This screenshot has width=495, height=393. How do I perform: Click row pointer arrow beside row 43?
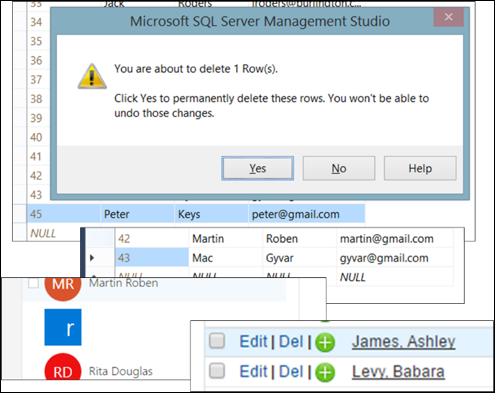tap(92, 258)
